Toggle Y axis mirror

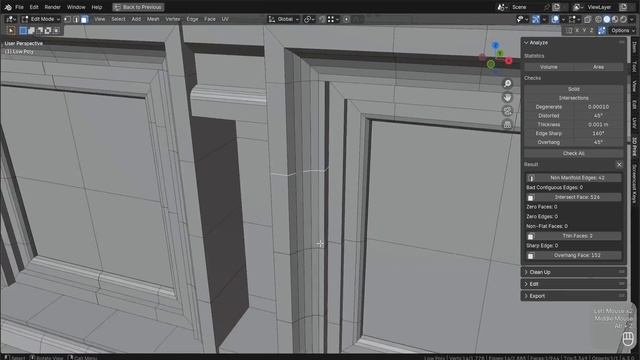584,31
